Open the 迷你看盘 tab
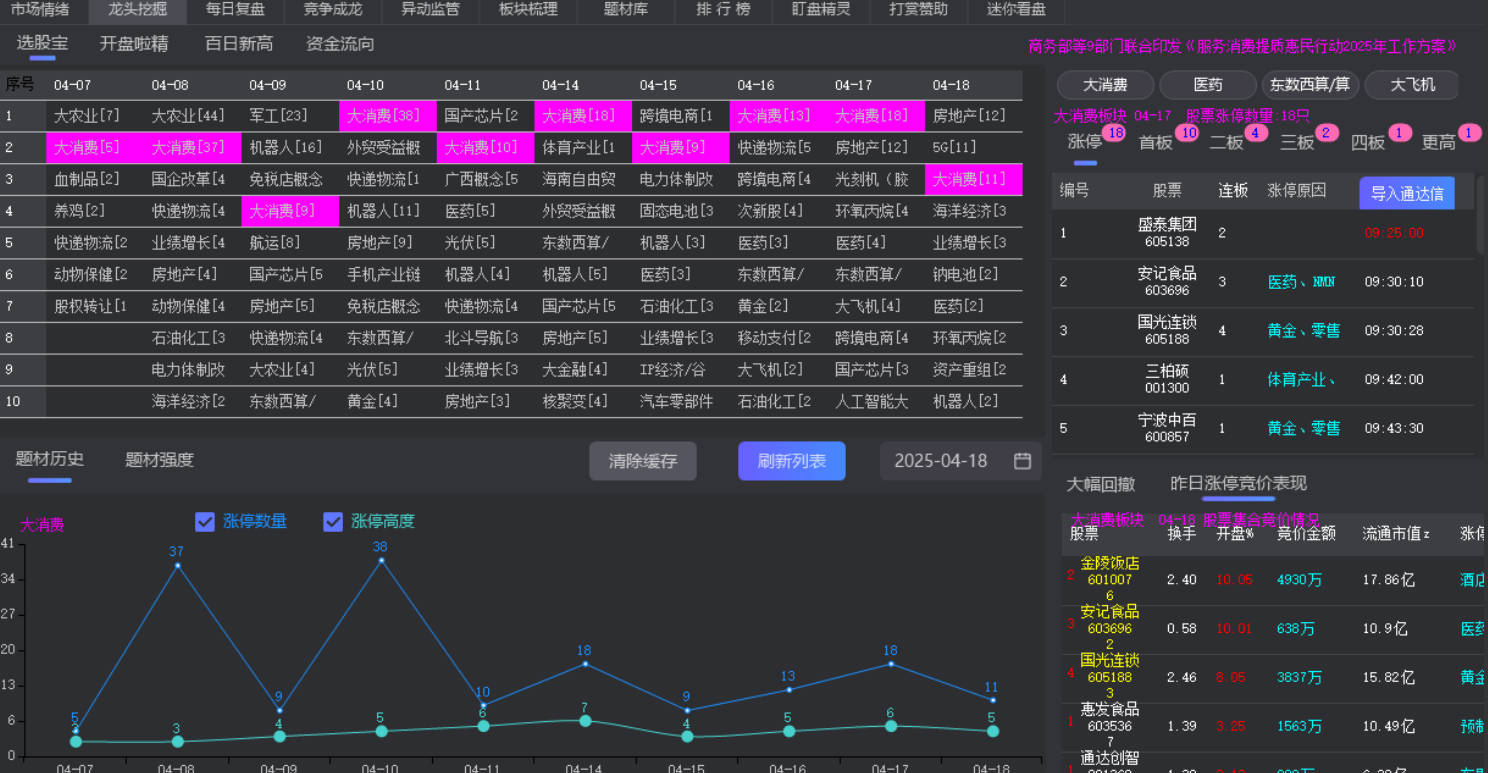 click(1016, 10)
